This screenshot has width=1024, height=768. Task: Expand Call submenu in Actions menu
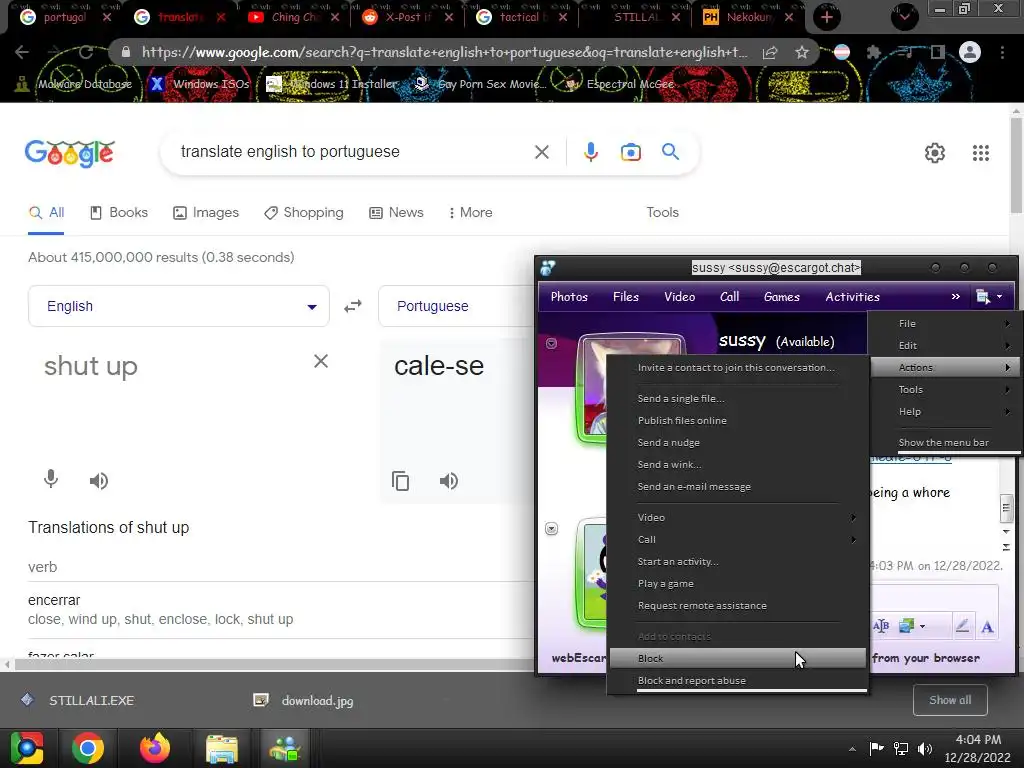click(x=737, y=539)
